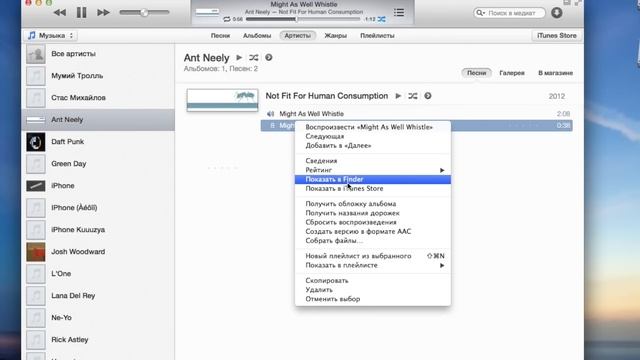The height and width of the screenshot is (360, 640).
Task: Click the 2012 album year
Action: [557, 96]
